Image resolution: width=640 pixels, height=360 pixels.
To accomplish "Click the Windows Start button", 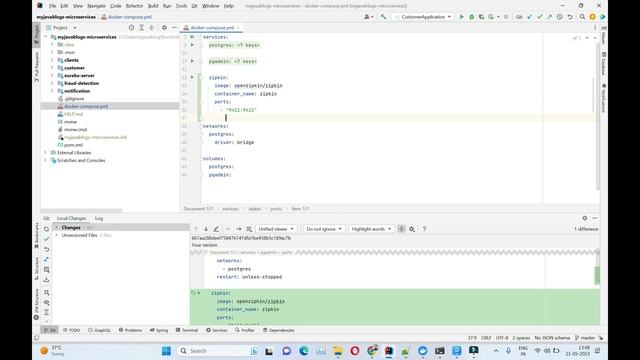I will [x=167, y=351].
